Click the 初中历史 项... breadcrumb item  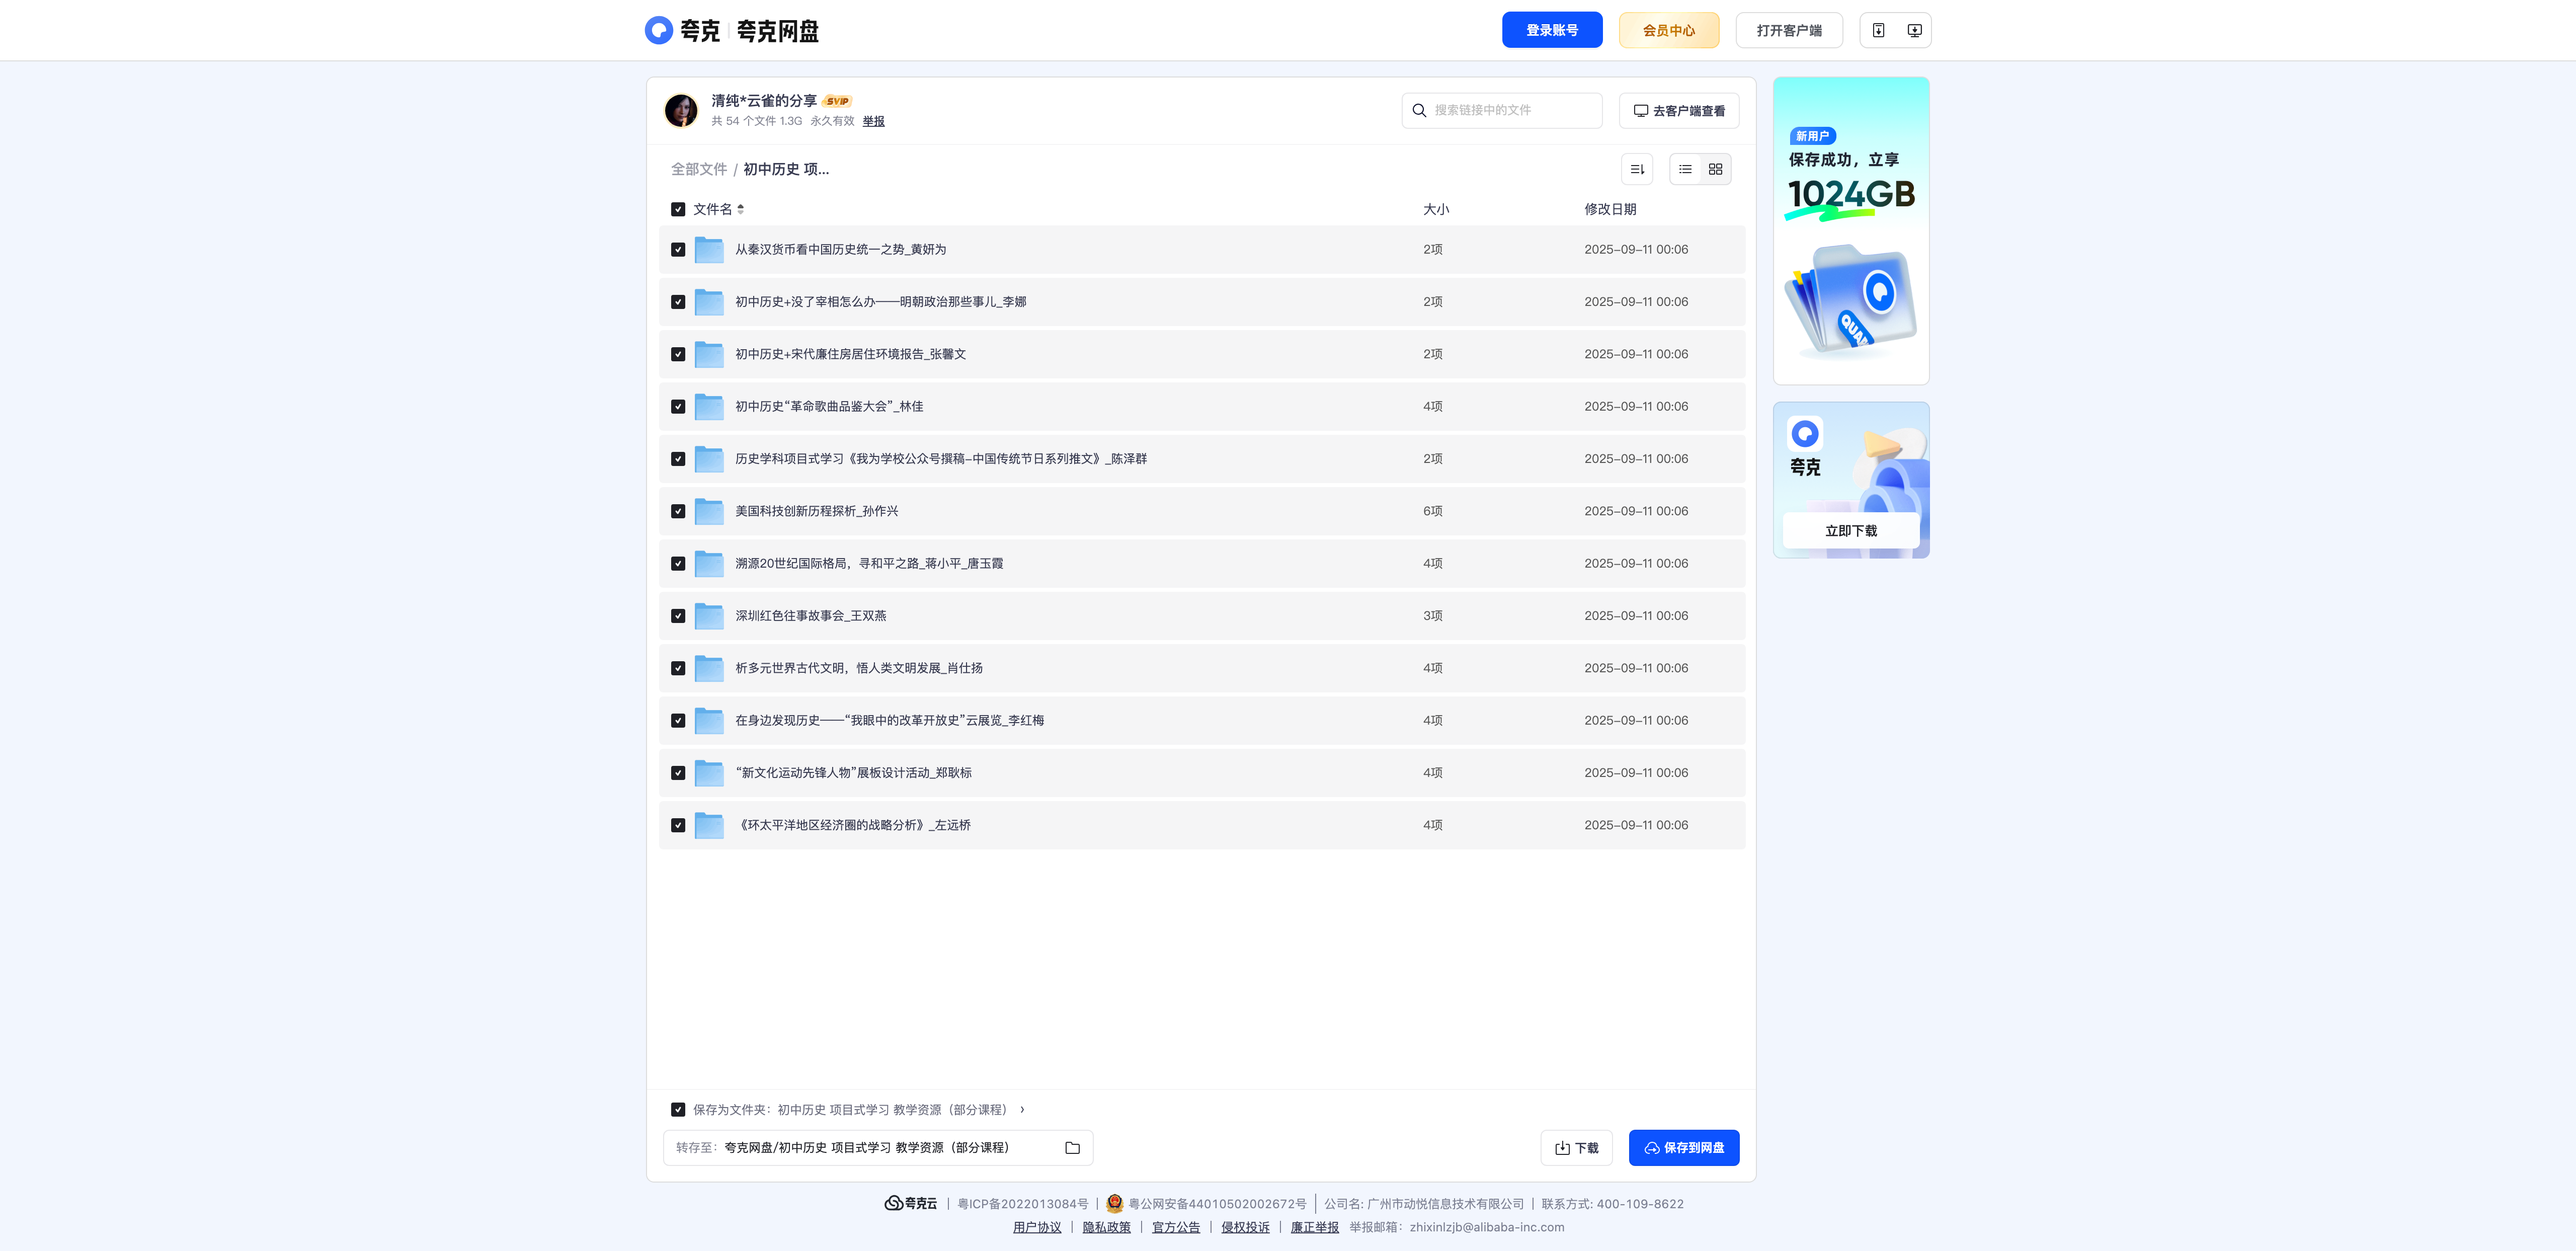click(x=786, y=169)
